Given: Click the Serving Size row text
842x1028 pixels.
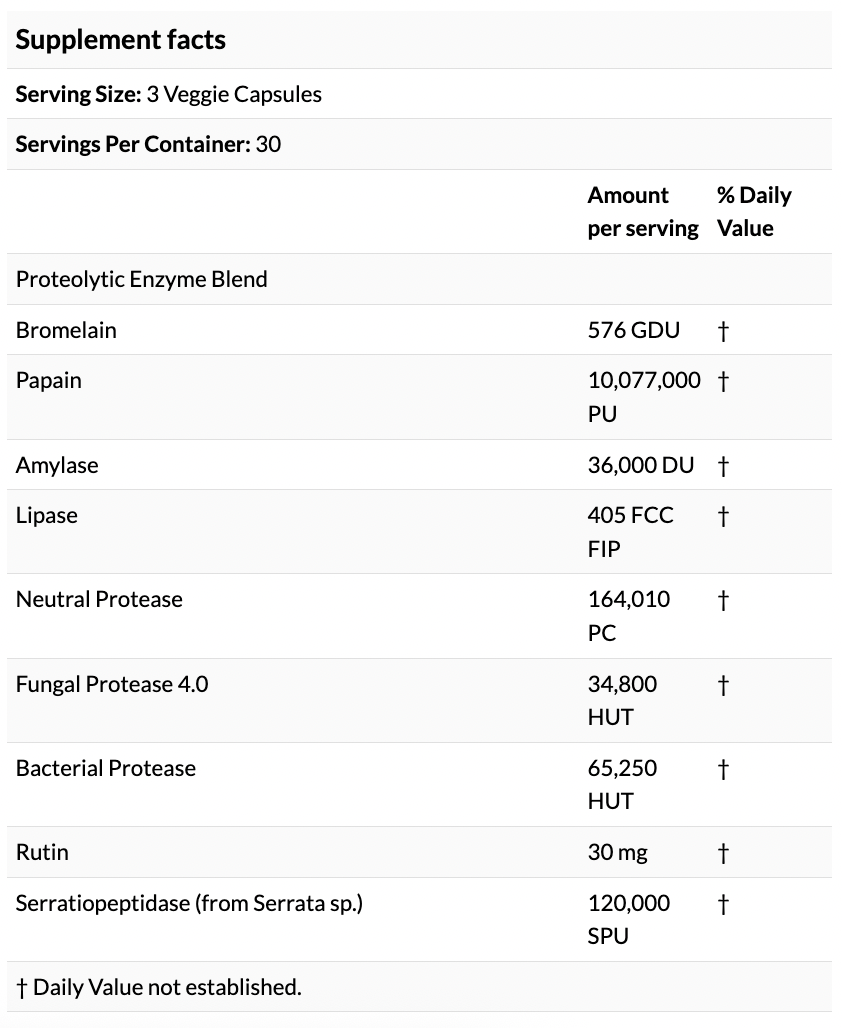Looking at the screenshot, I should pos(169,94).
